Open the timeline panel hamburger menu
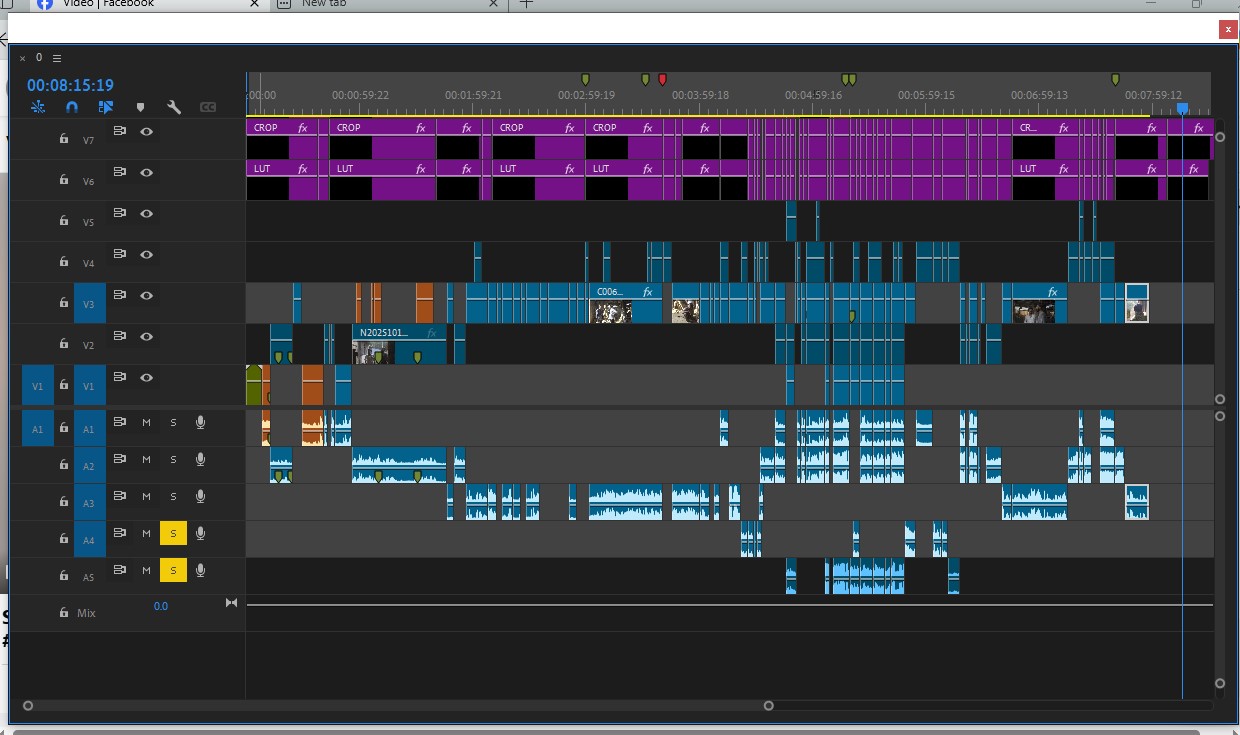The image size is (1240, 735). [x=57, y=57]
